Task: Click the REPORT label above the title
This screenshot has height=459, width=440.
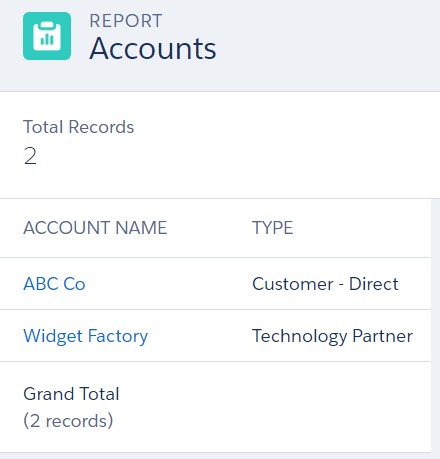Action: tap(126, 21)
